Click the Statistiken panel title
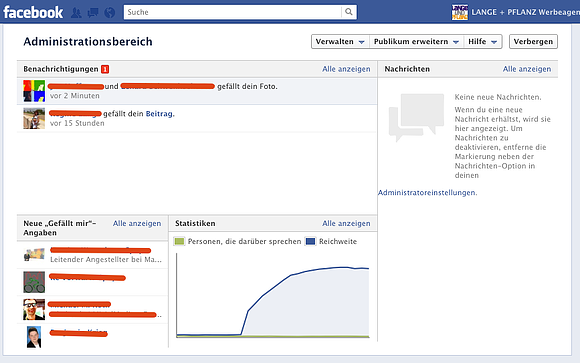This screenshot has height=363, width=580. point(195,223)
